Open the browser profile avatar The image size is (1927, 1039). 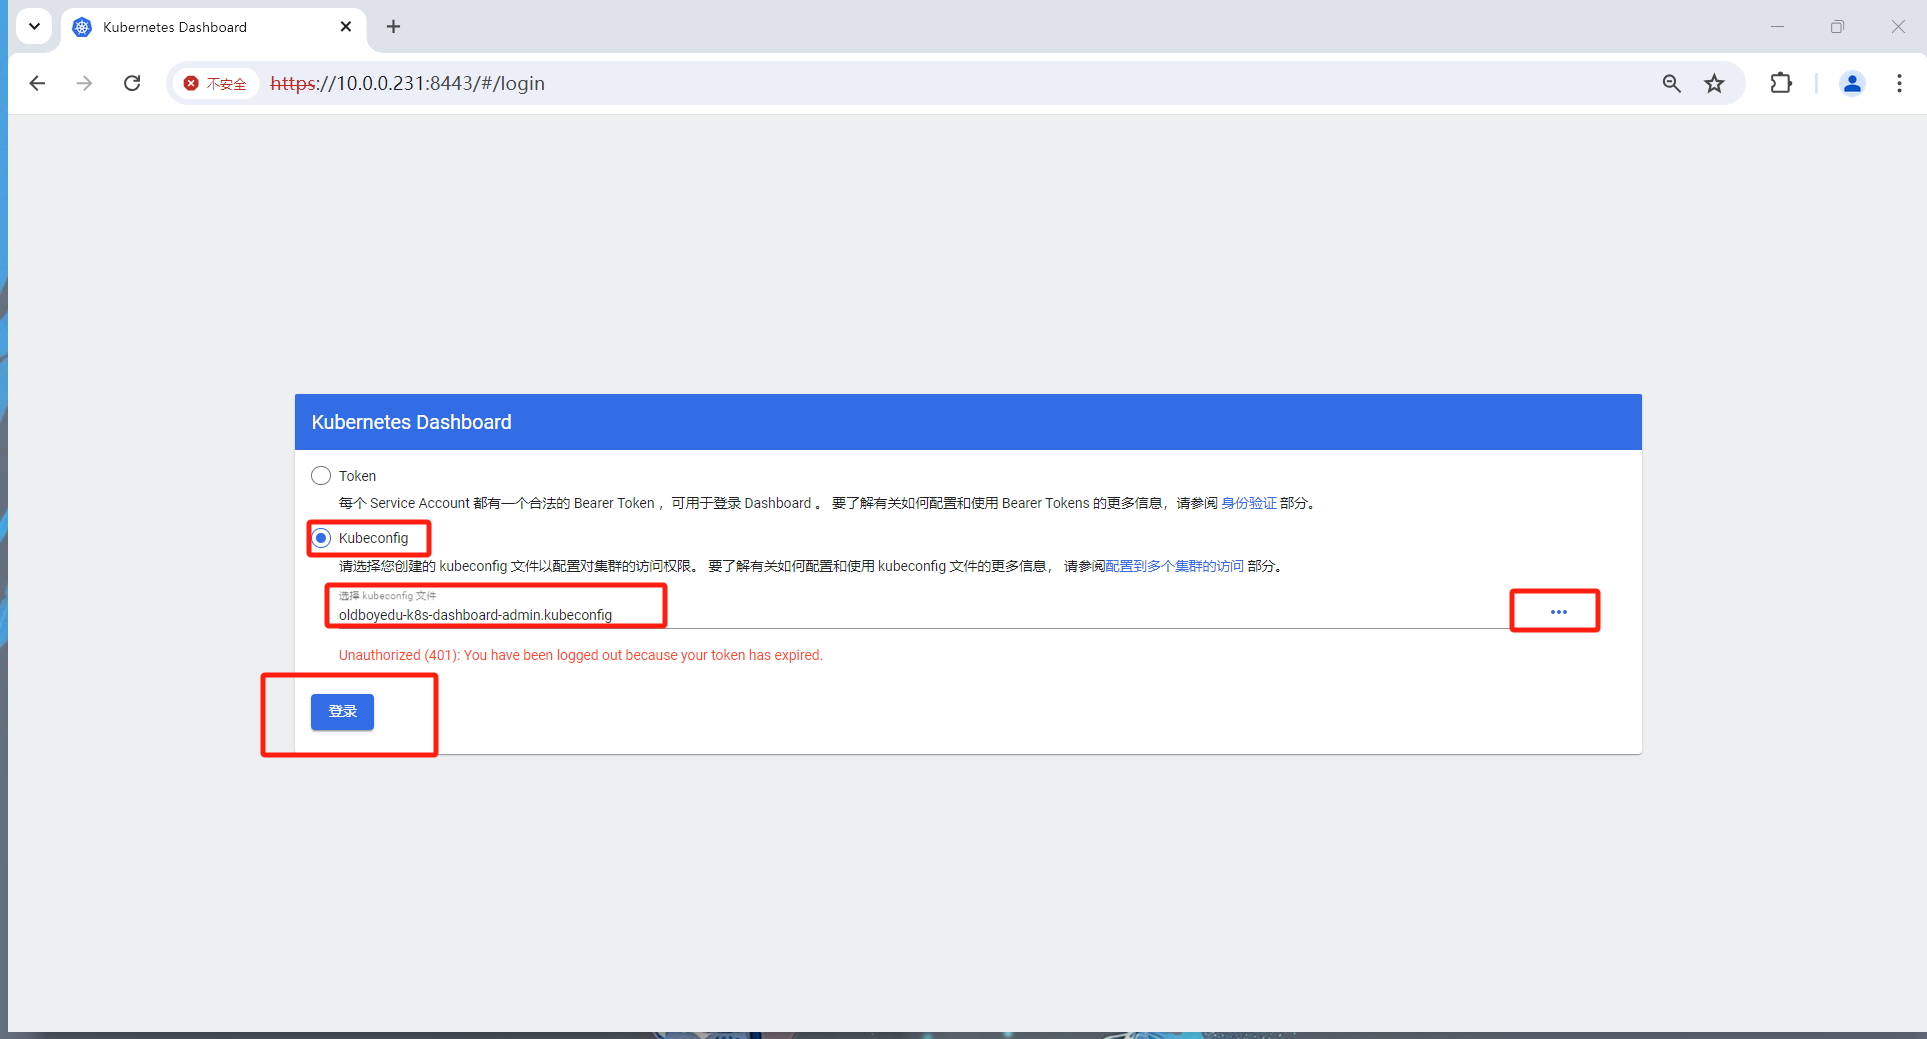point(1852,83)
